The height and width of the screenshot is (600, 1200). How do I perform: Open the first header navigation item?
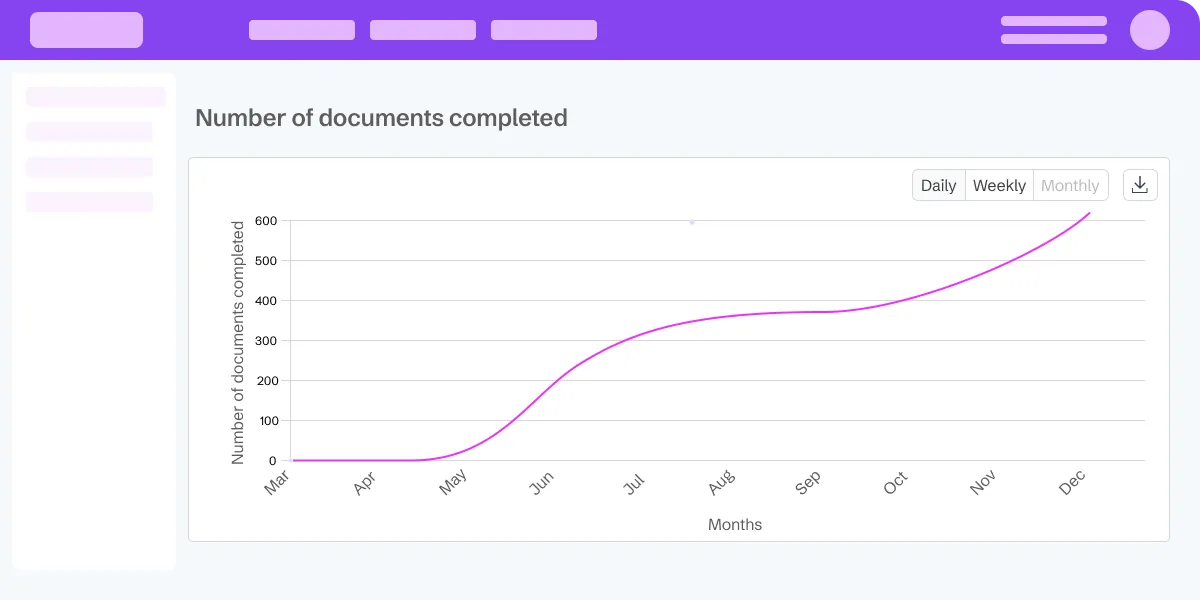coord(302,30)
